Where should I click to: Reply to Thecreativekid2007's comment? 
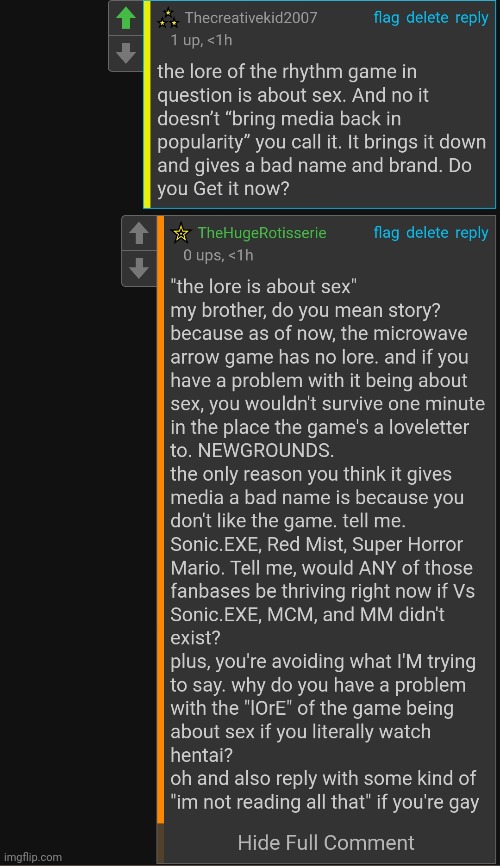point(472,18)
